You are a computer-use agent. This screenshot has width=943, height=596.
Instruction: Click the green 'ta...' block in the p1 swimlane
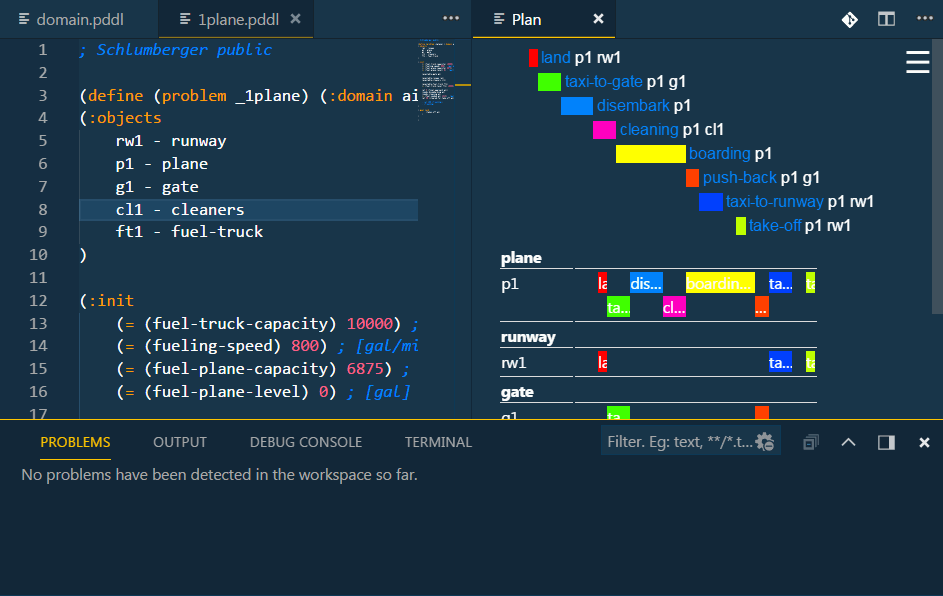point(618,307)
